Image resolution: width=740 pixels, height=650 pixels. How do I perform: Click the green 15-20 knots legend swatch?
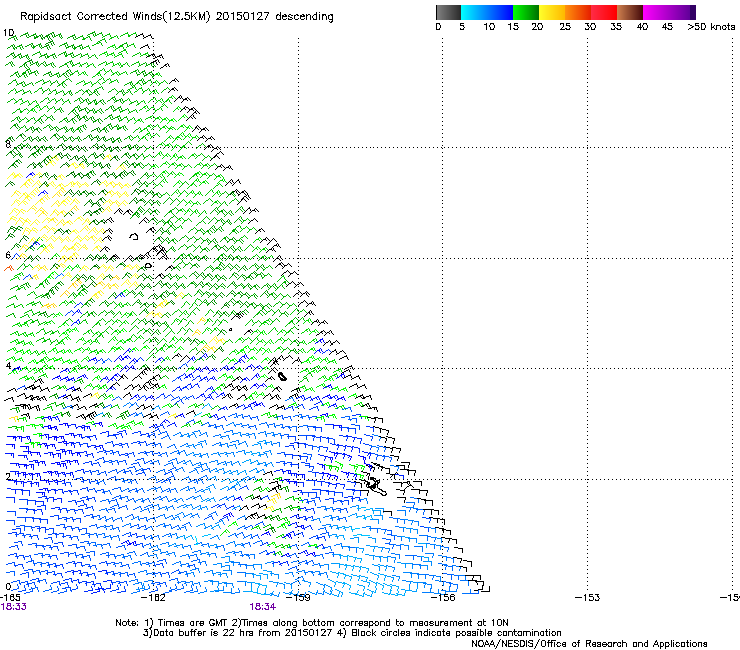(526, 12)
